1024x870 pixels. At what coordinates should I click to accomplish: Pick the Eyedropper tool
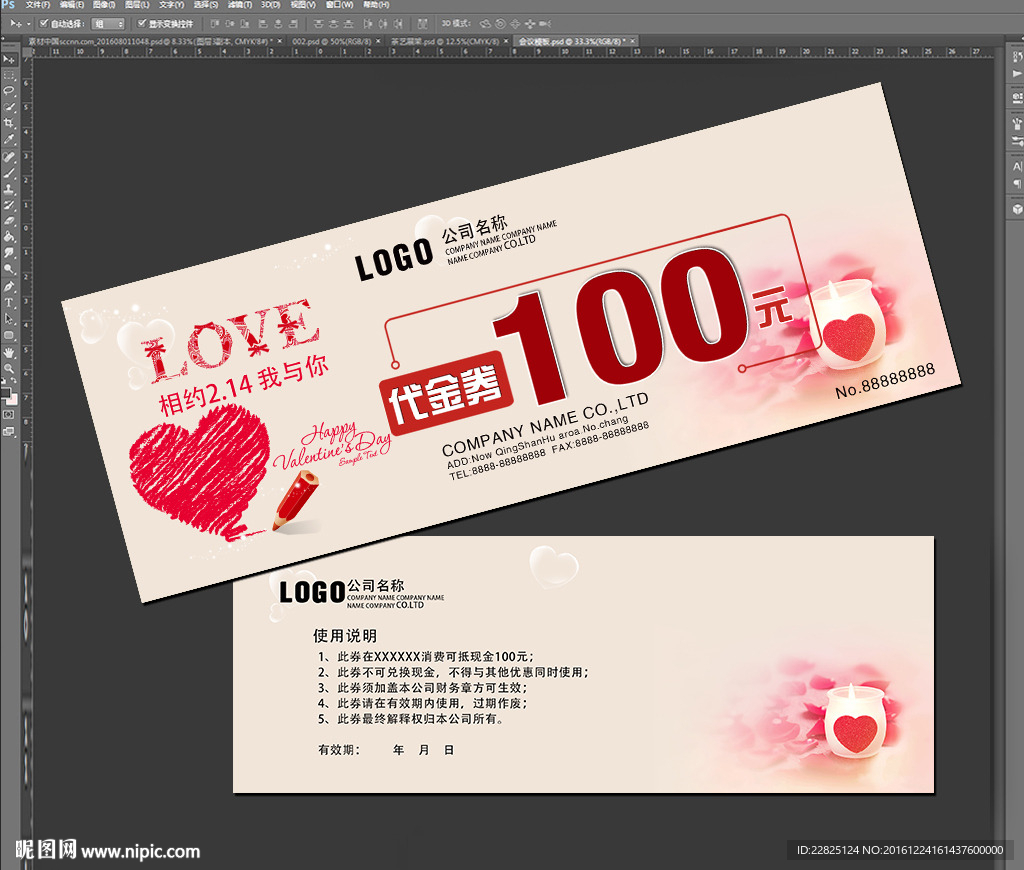coord(9,138)
